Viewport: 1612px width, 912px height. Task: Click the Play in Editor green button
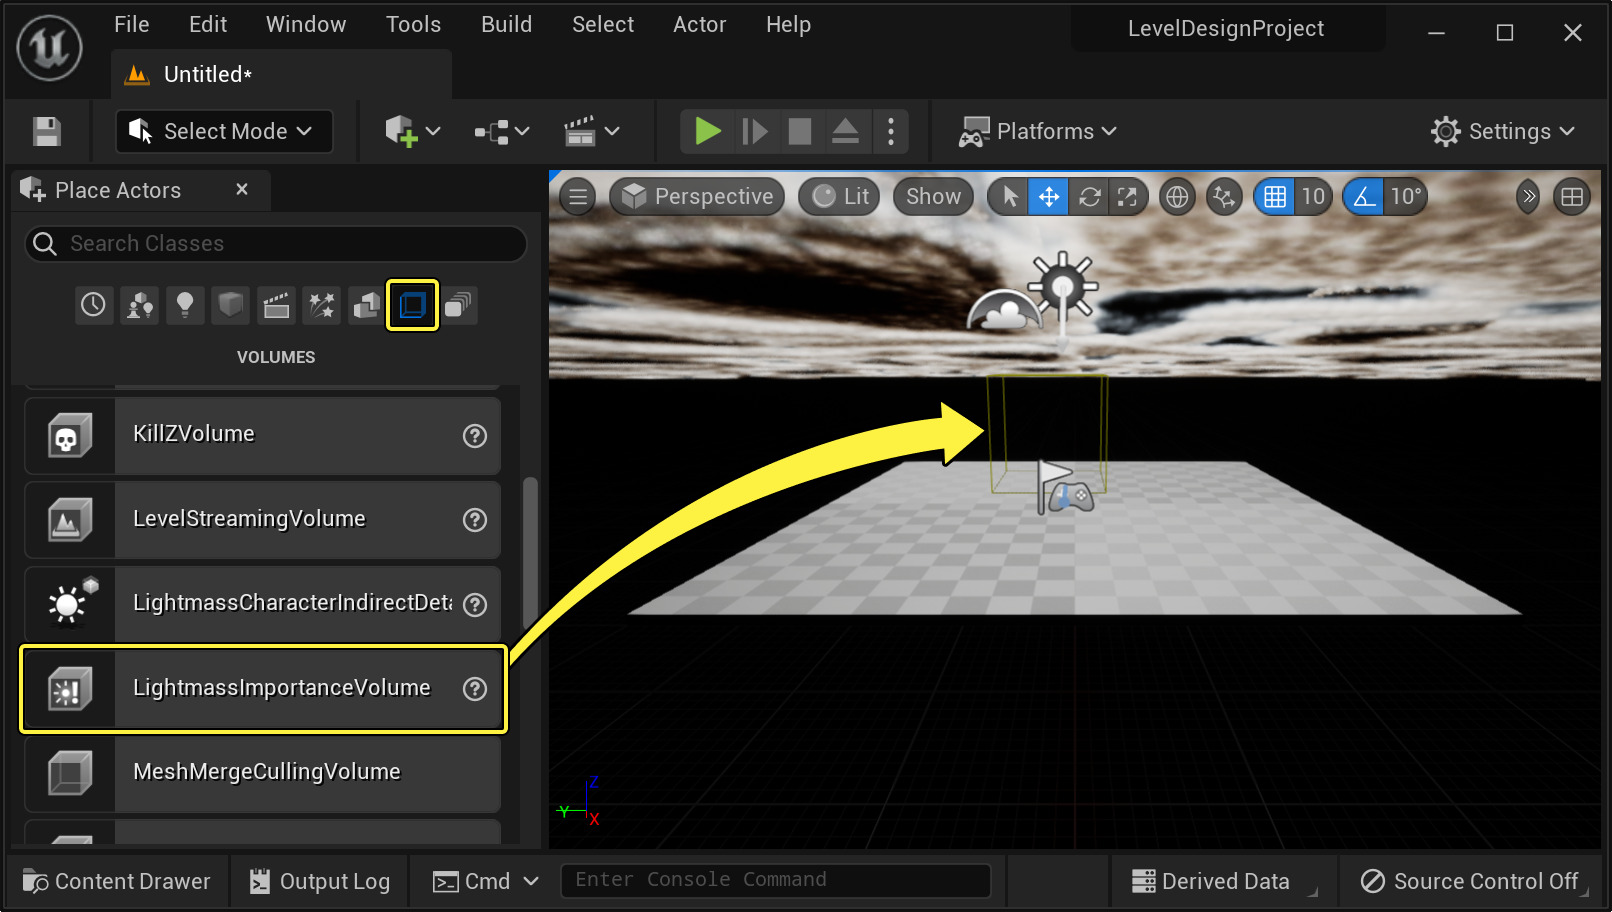click(x=707, y=131)
